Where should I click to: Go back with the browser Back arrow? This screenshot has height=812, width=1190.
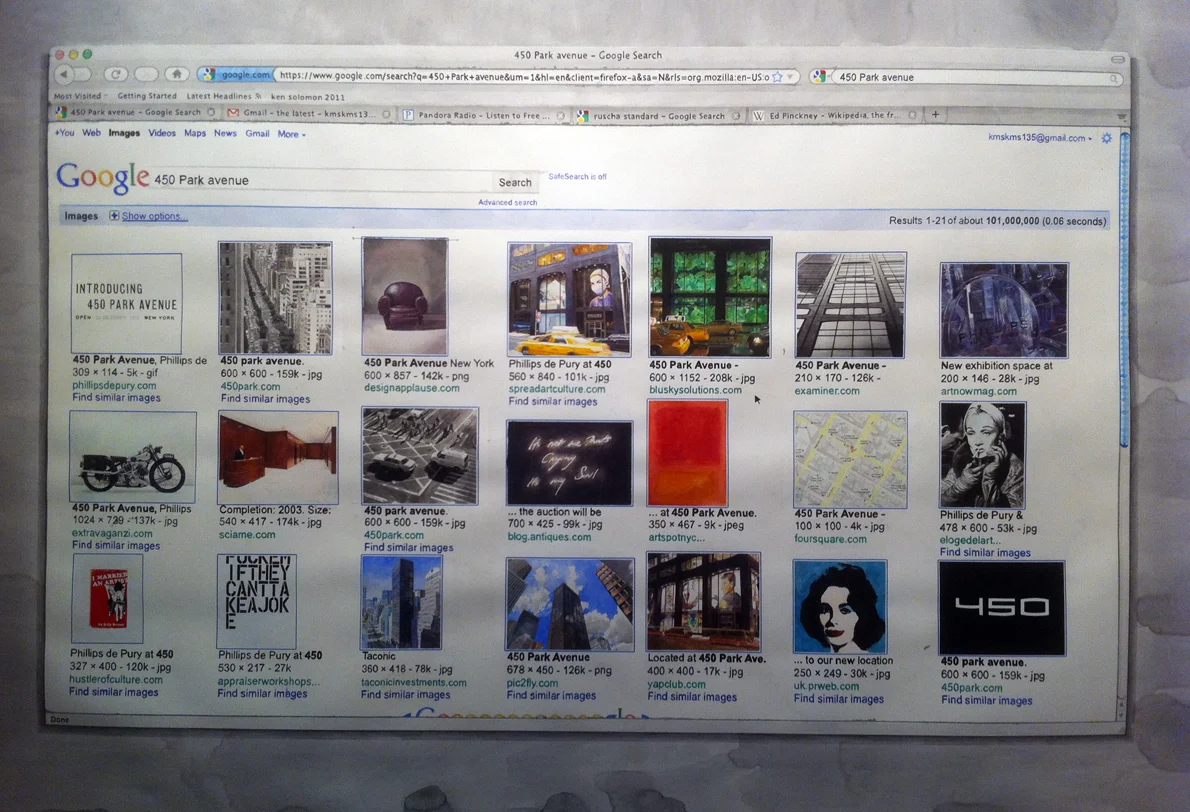(x=65, y=74)
